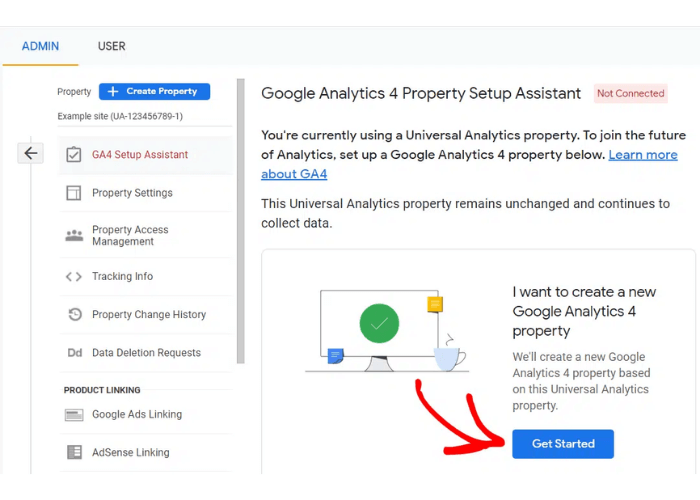Viewport: 700px width, 500px height.
Task: Click the Property Access Management people icon
Action: tap(74, 235)
